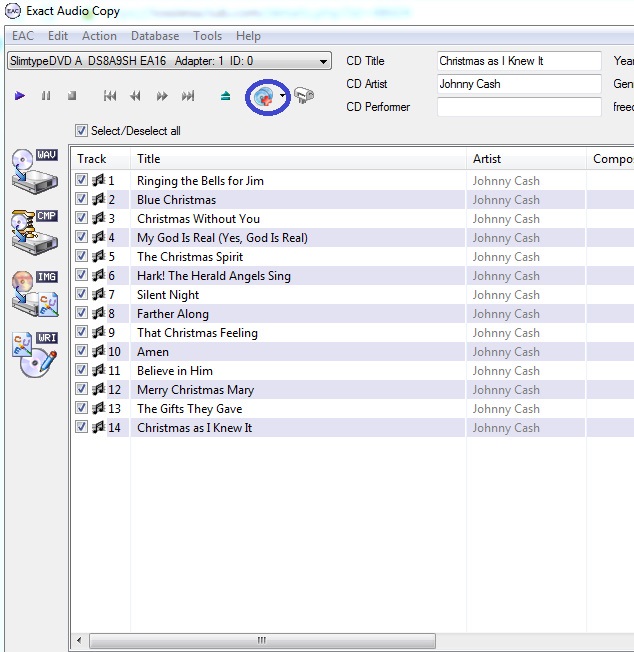Click the empty CD Performer field
The height and width of the screenshot is (652, 634).
click(x=519, y=107)
